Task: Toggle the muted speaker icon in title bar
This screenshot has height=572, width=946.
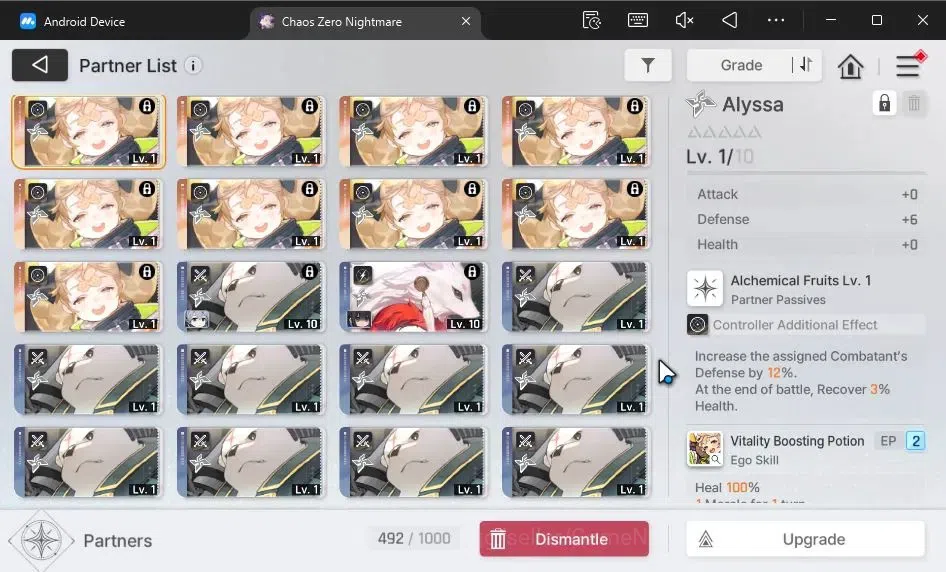Action: pos(684,21)
